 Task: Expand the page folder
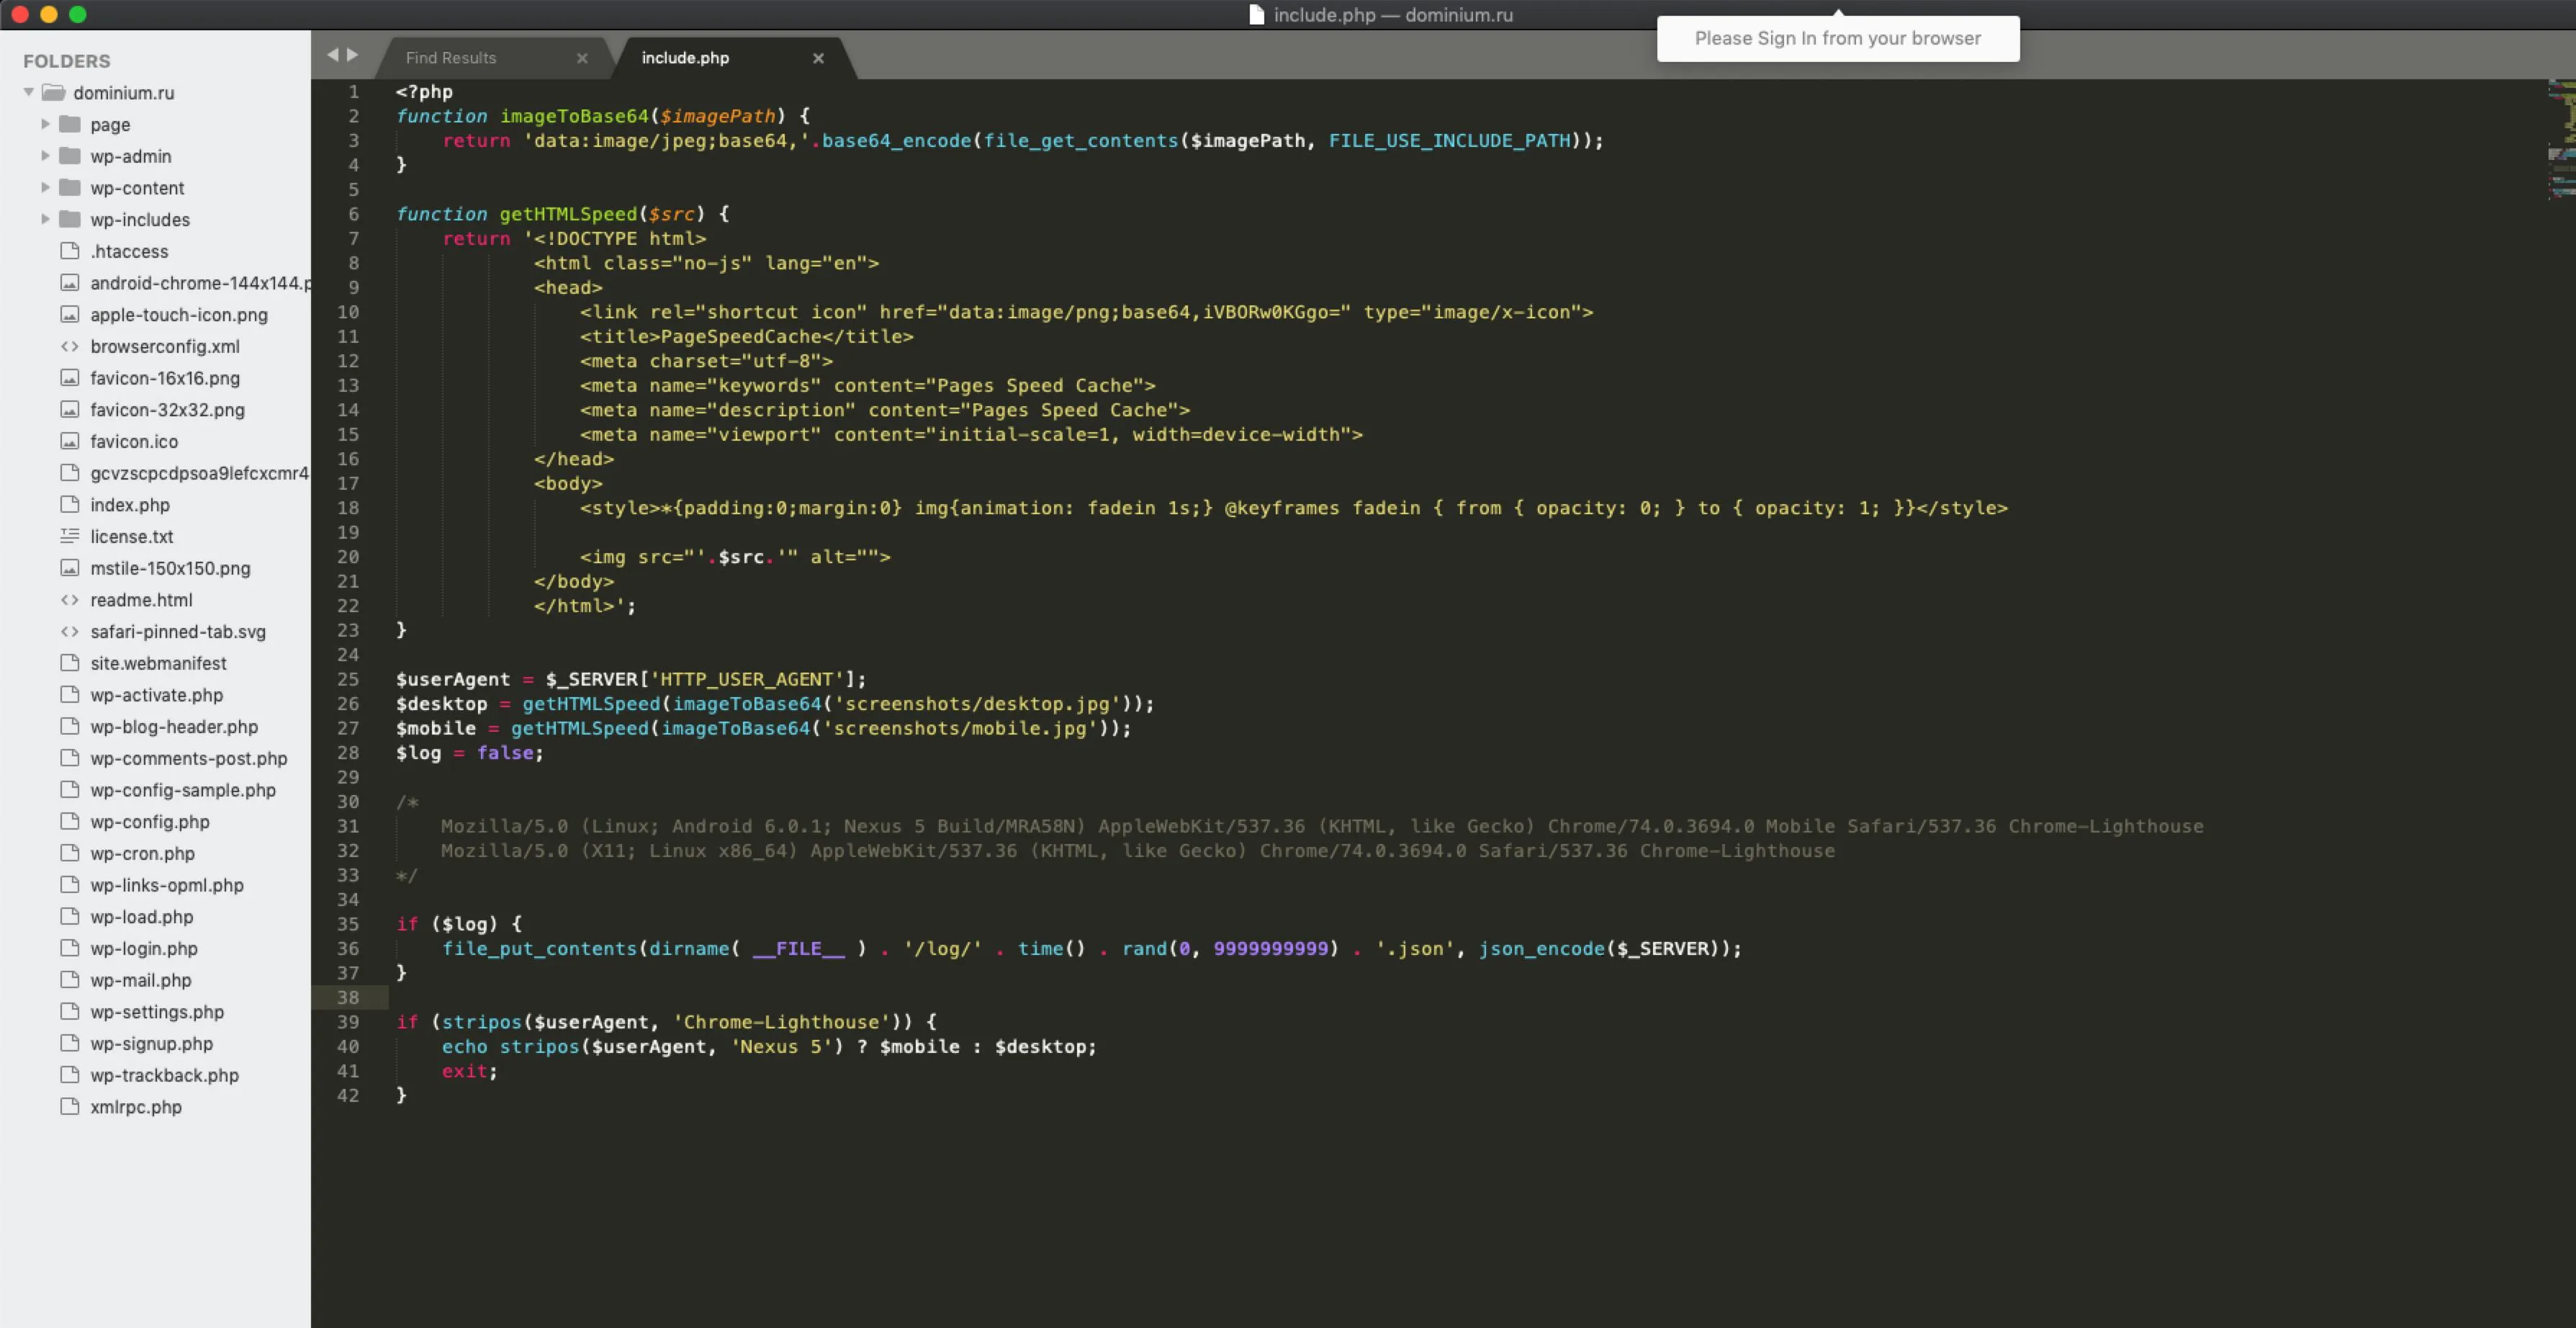(45, 124)
